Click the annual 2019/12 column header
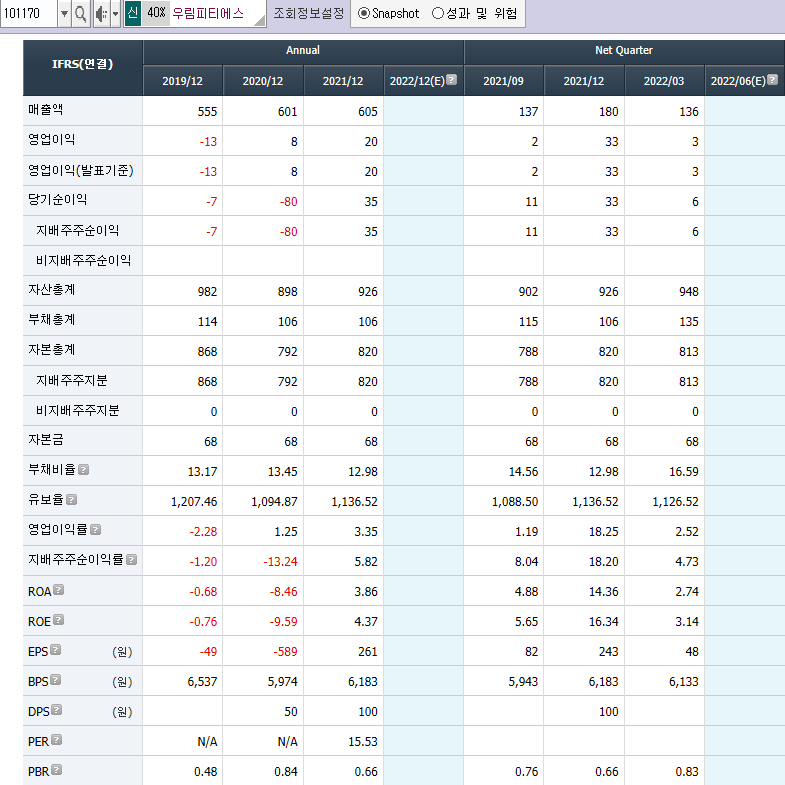 click(x=183, y=81)
